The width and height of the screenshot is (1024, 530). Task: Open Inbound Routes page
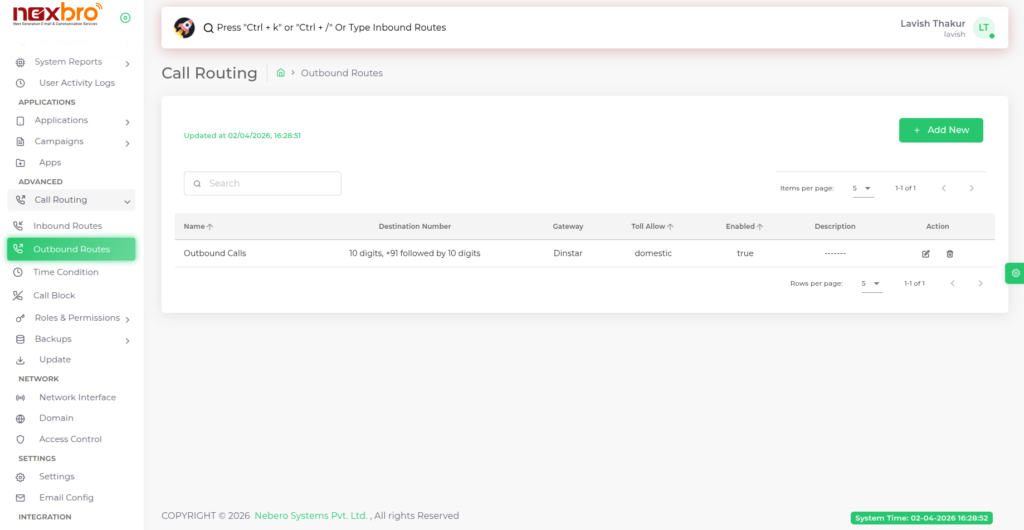pos(67,226)
